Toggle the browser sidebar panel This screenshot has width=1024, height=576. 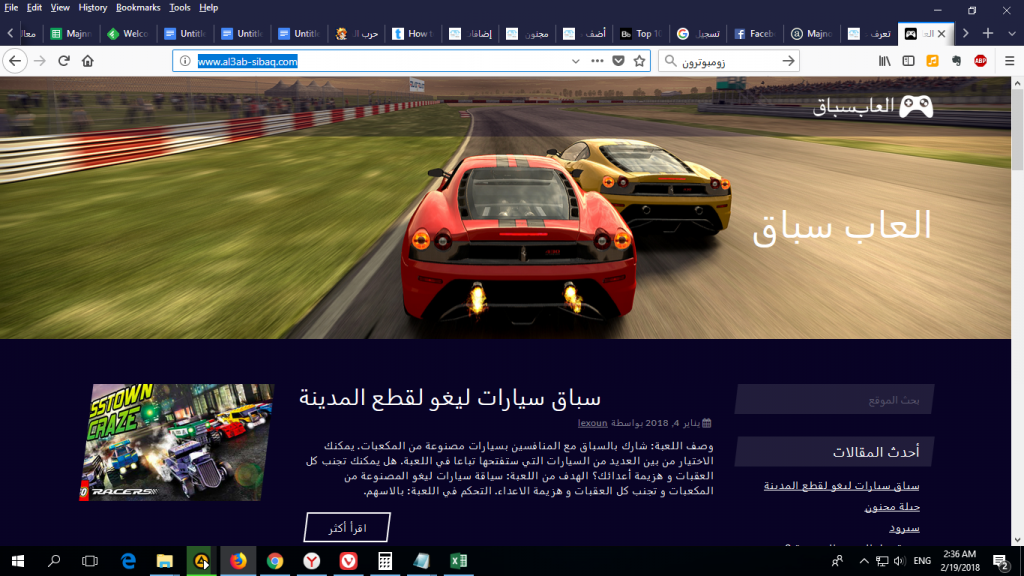[910, 60]
